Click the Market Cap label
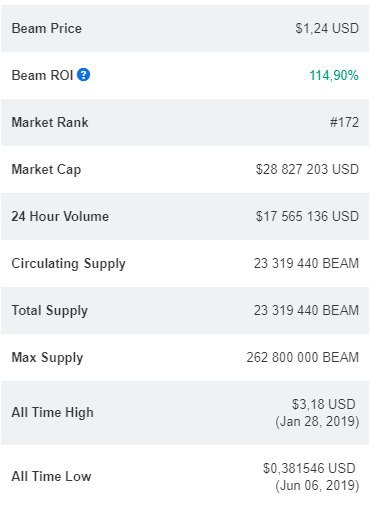Image resolution: width=378 pixels, height=509 pixels. (x=46, y=170)
